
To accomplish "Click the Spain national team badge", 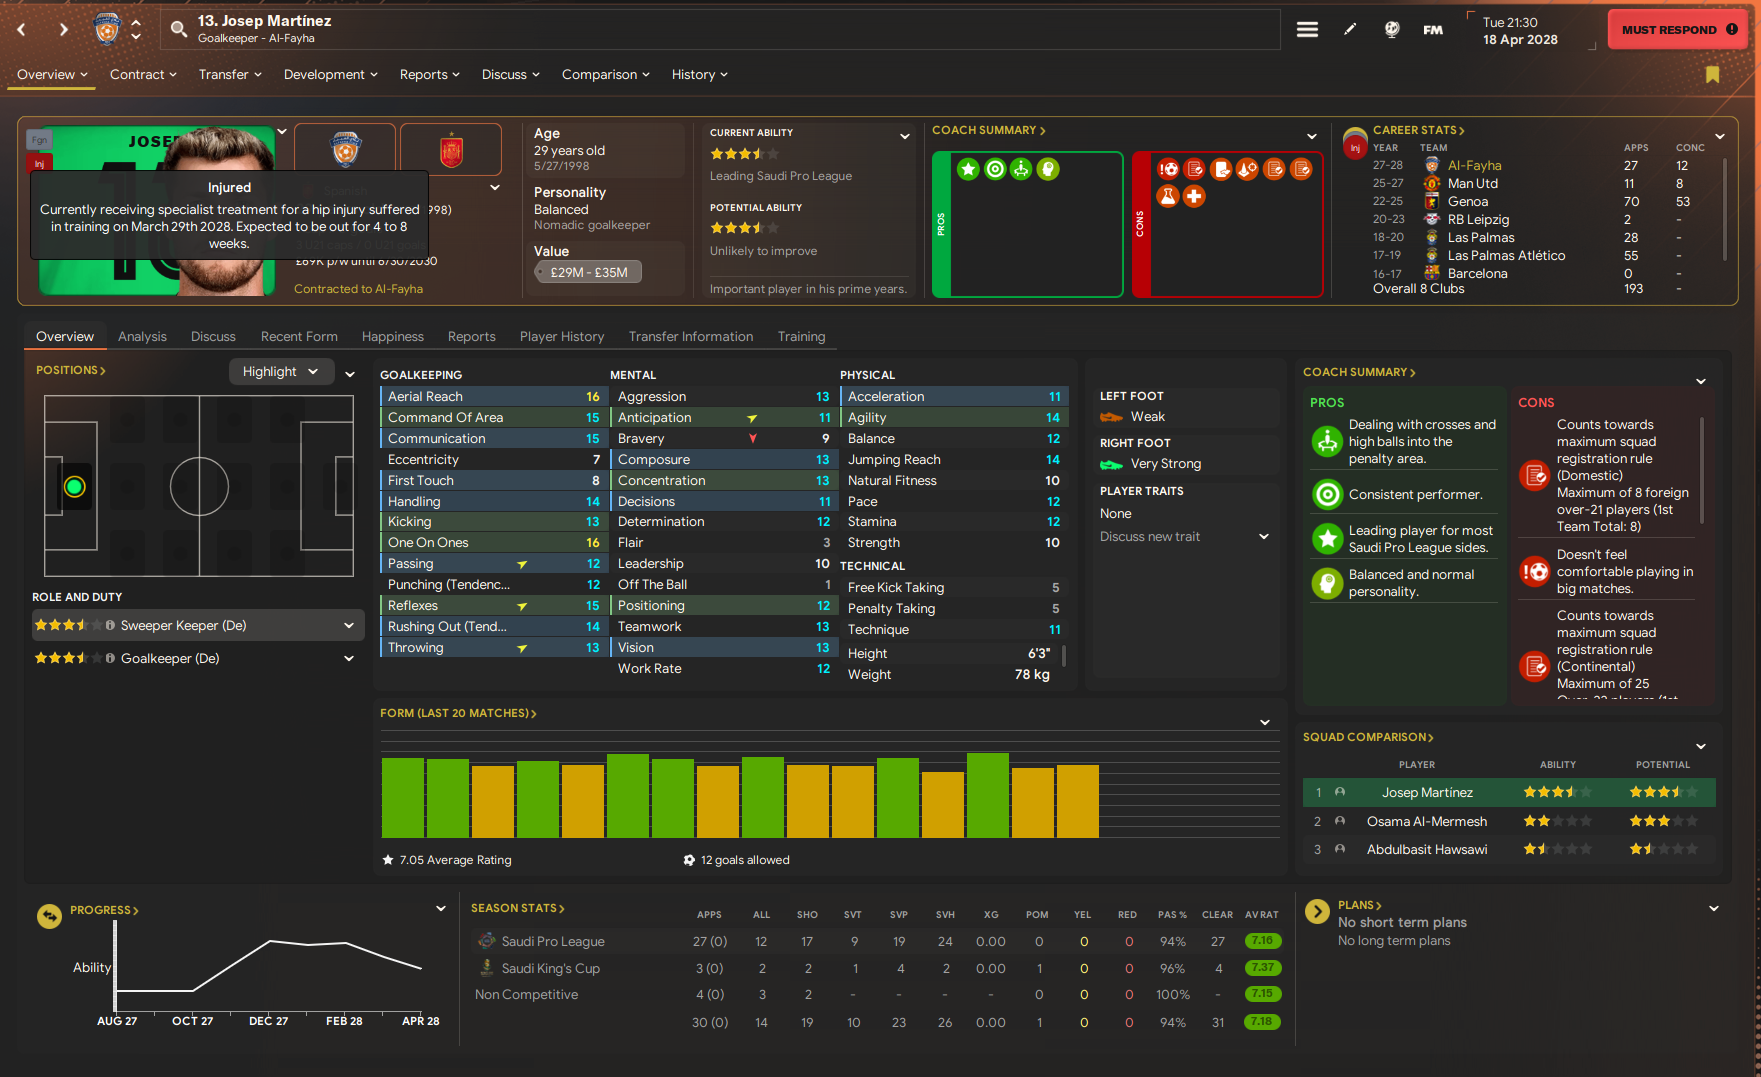I will click(451, 150).
